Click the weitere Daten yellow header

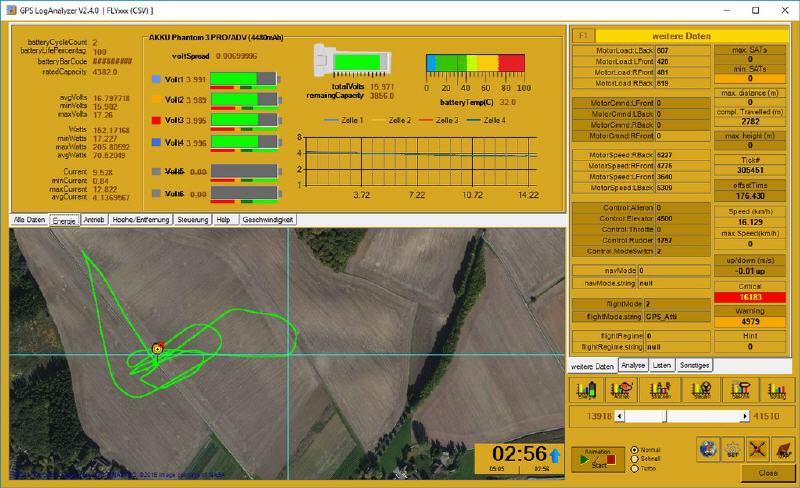pyautogui.click(x=692, y=36)
